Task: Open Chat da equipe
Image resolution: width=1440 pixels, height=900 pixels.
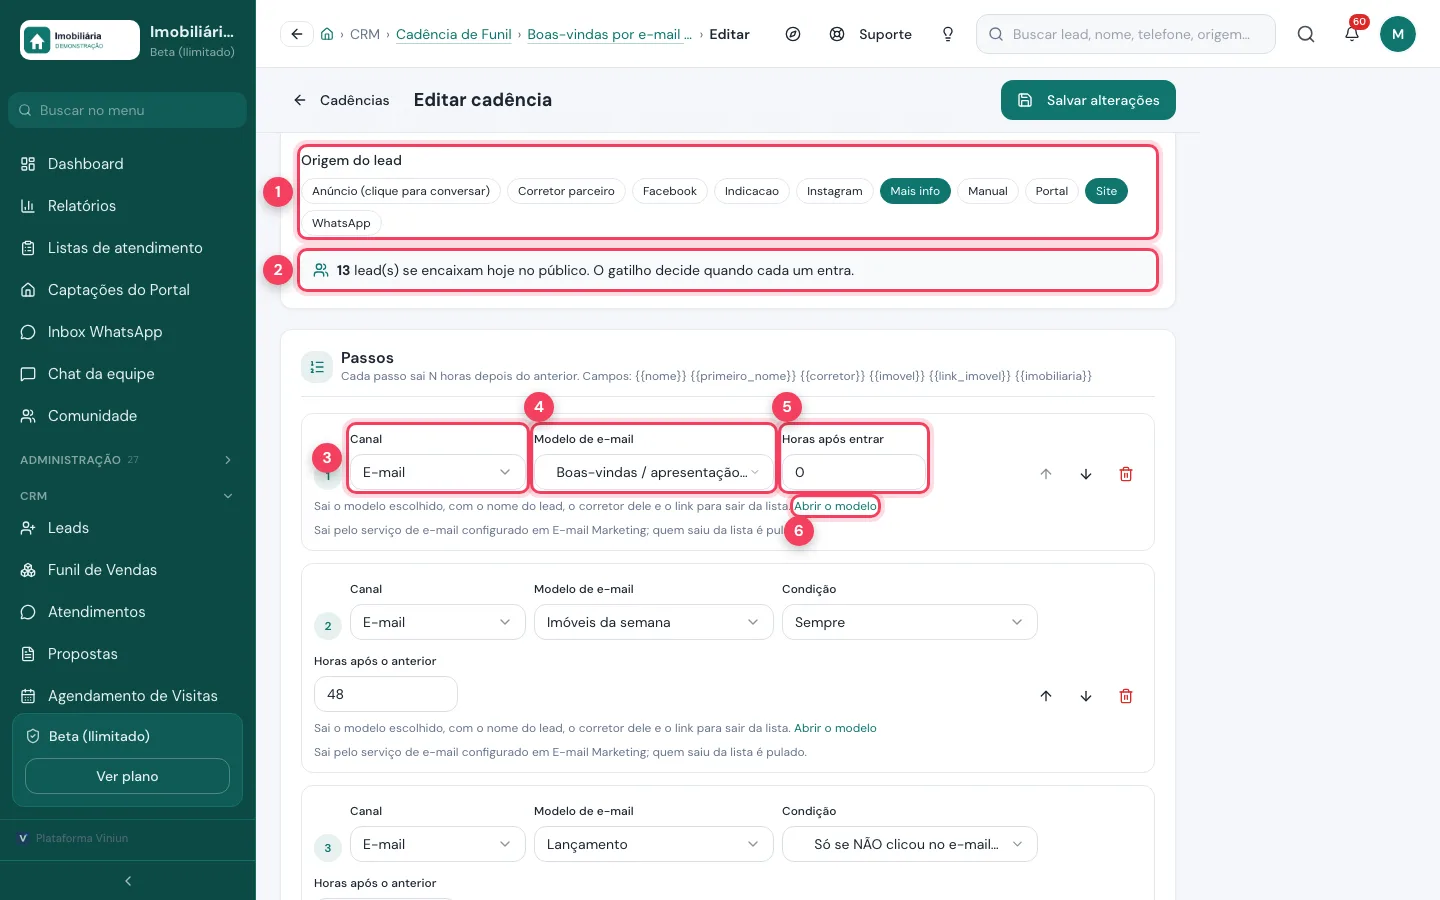Action: click(127, 374)
